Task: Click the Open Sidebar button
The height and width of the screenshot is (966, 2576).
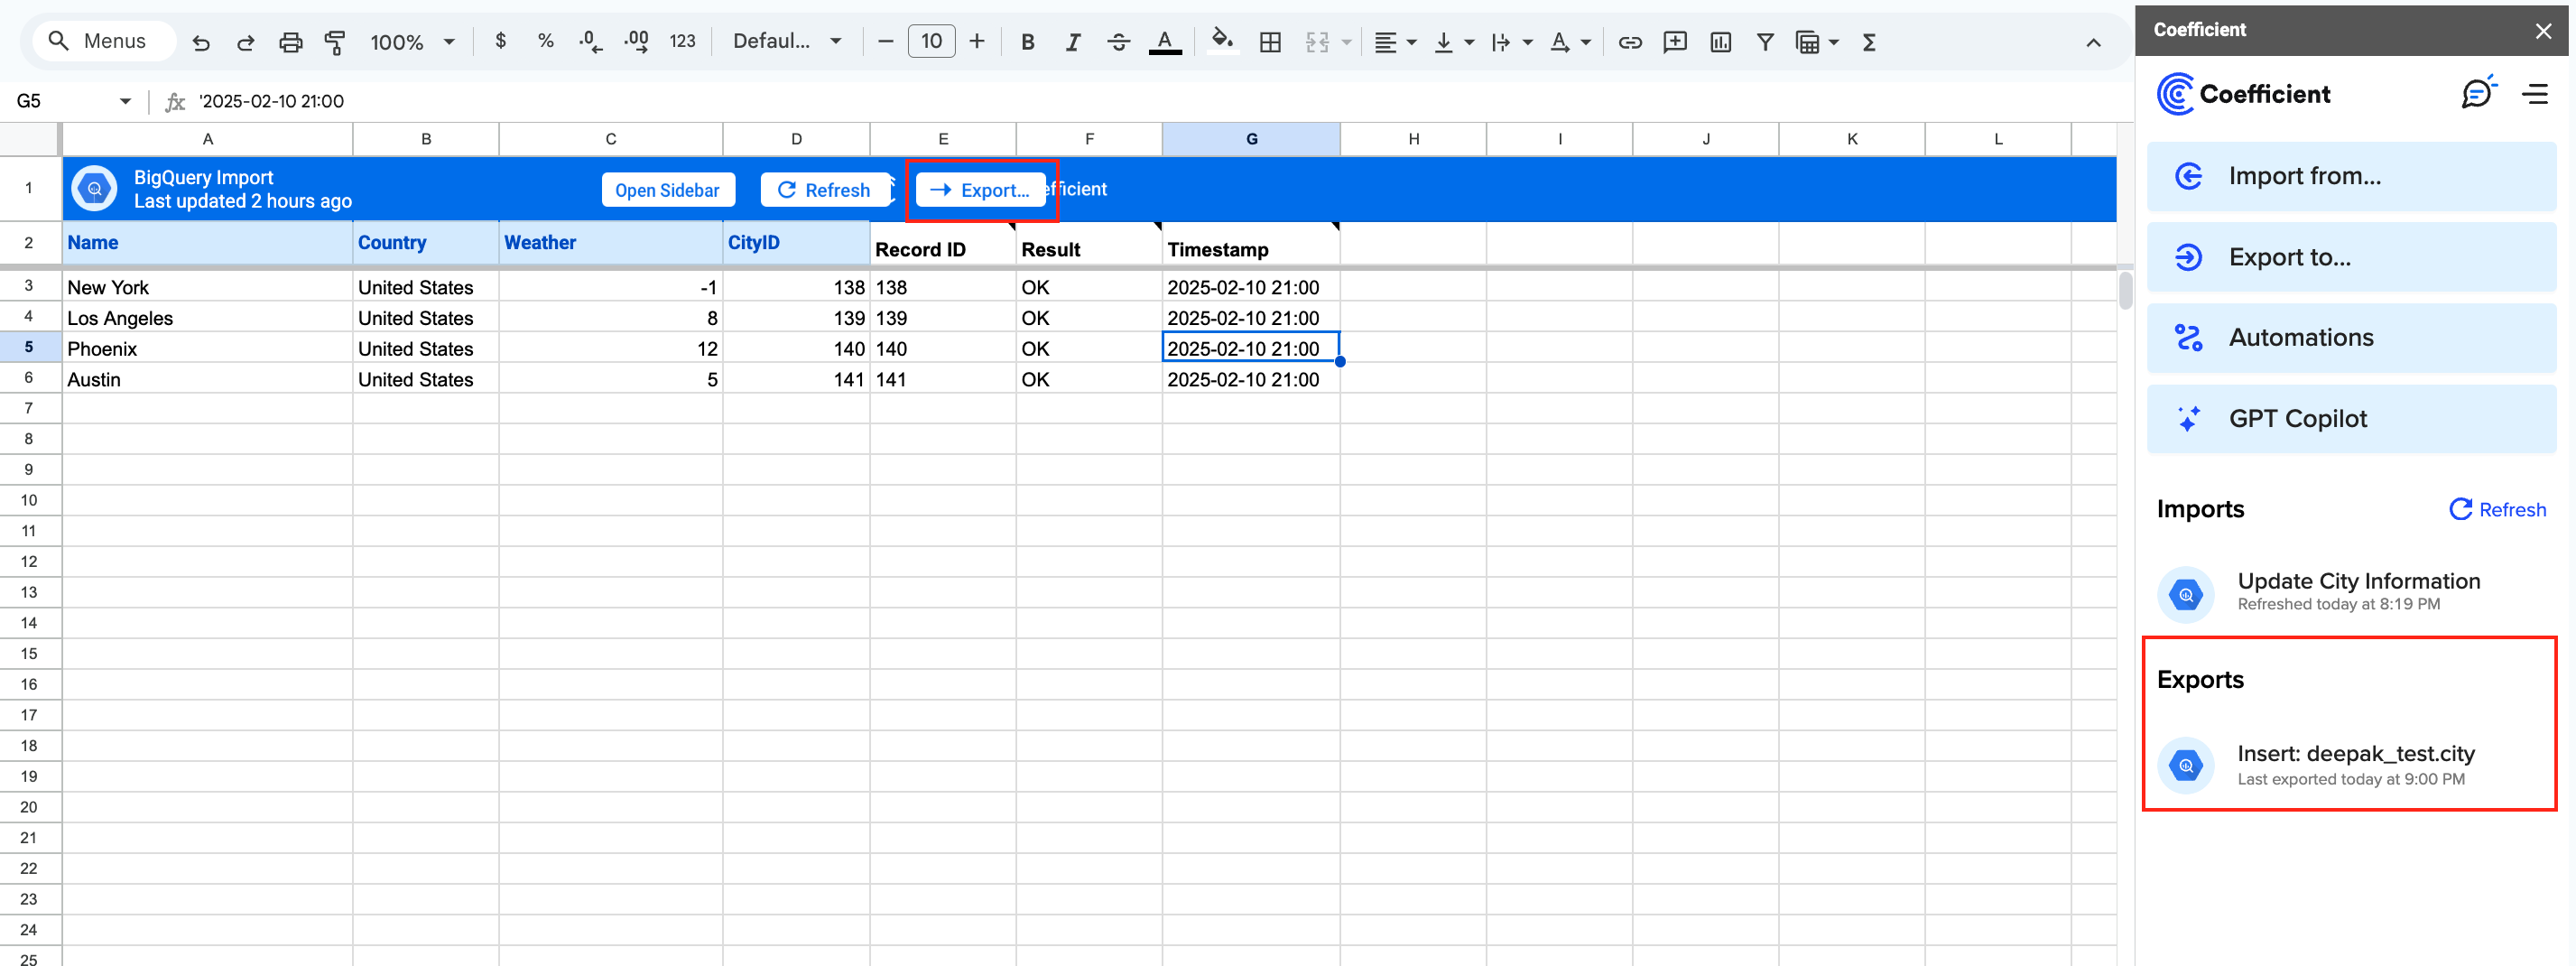Action: pyautogui.click(x=667, y=190)
